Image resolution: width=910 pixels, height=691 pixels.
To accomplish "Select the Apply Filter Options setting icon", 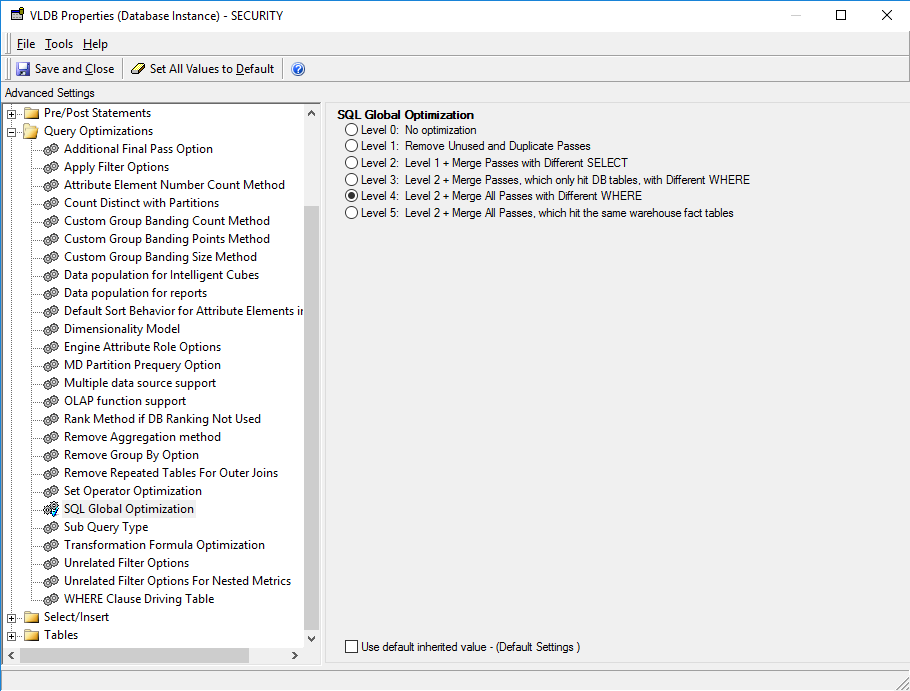I will click(50, 166).
